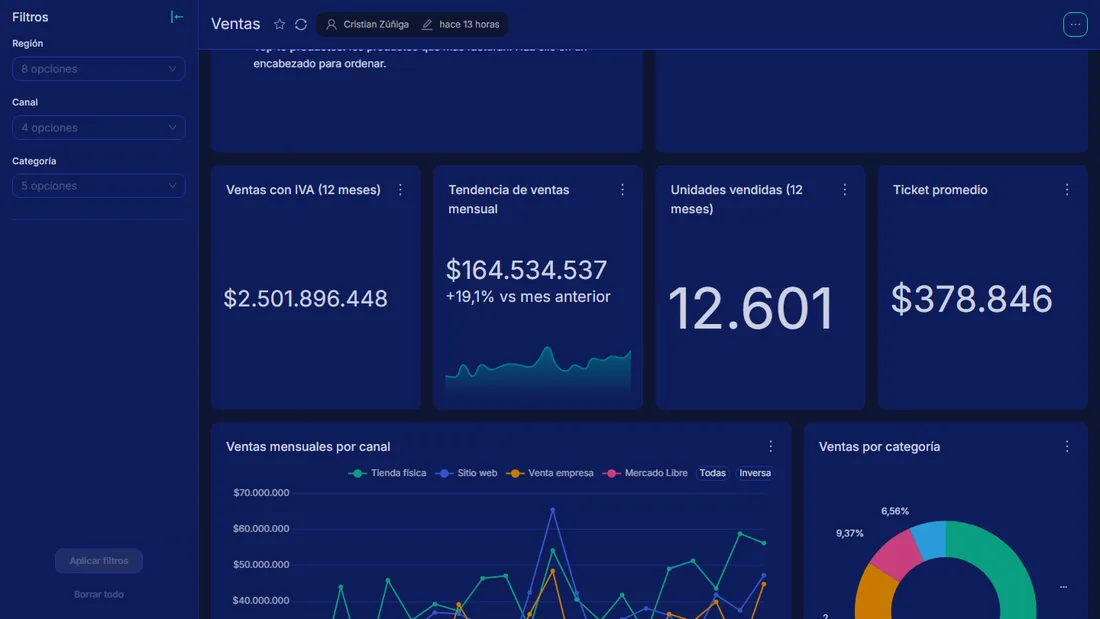Click the Cristian Zúñiga owner name
The height and width of the screenshot is (619, 1100).
click(376, 25)
